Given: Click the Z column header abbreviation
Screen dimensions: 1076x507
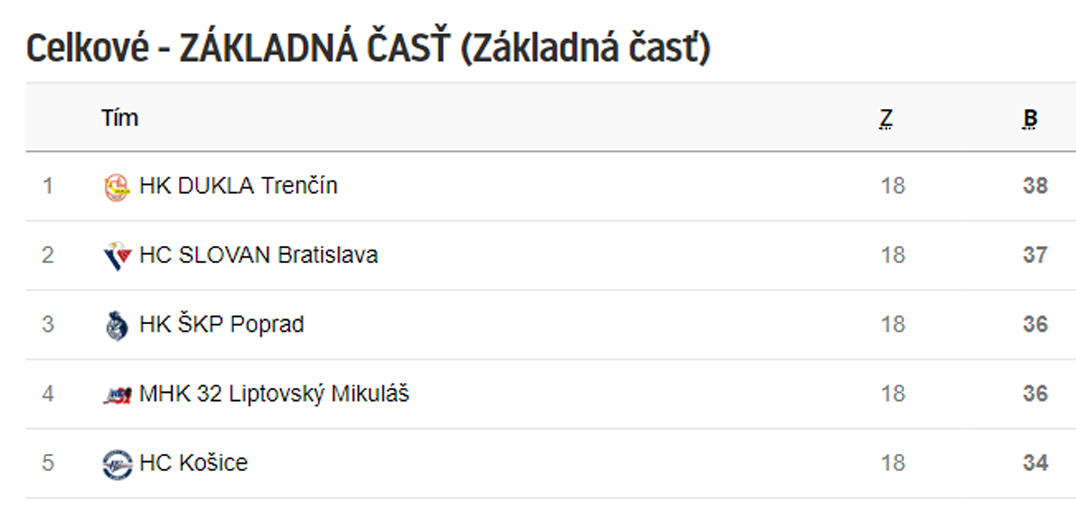Looking at the screenshot, I should point(887,119).
